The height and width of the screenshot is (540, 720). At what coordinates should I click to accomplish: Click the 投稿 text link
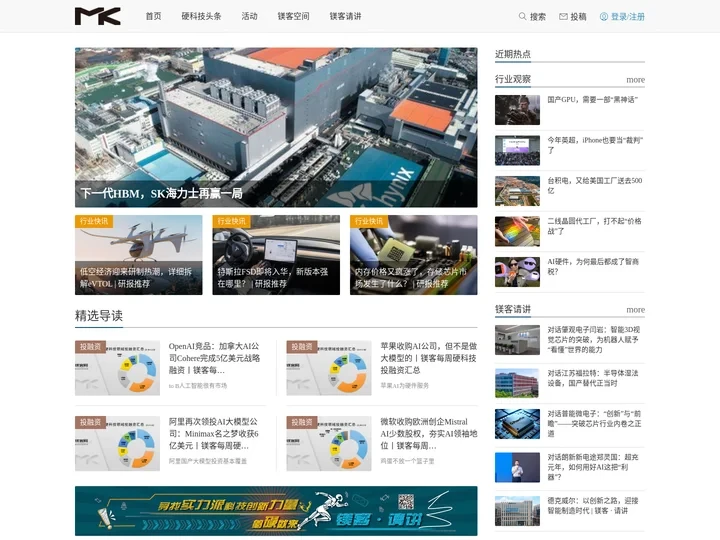point(578,17)
